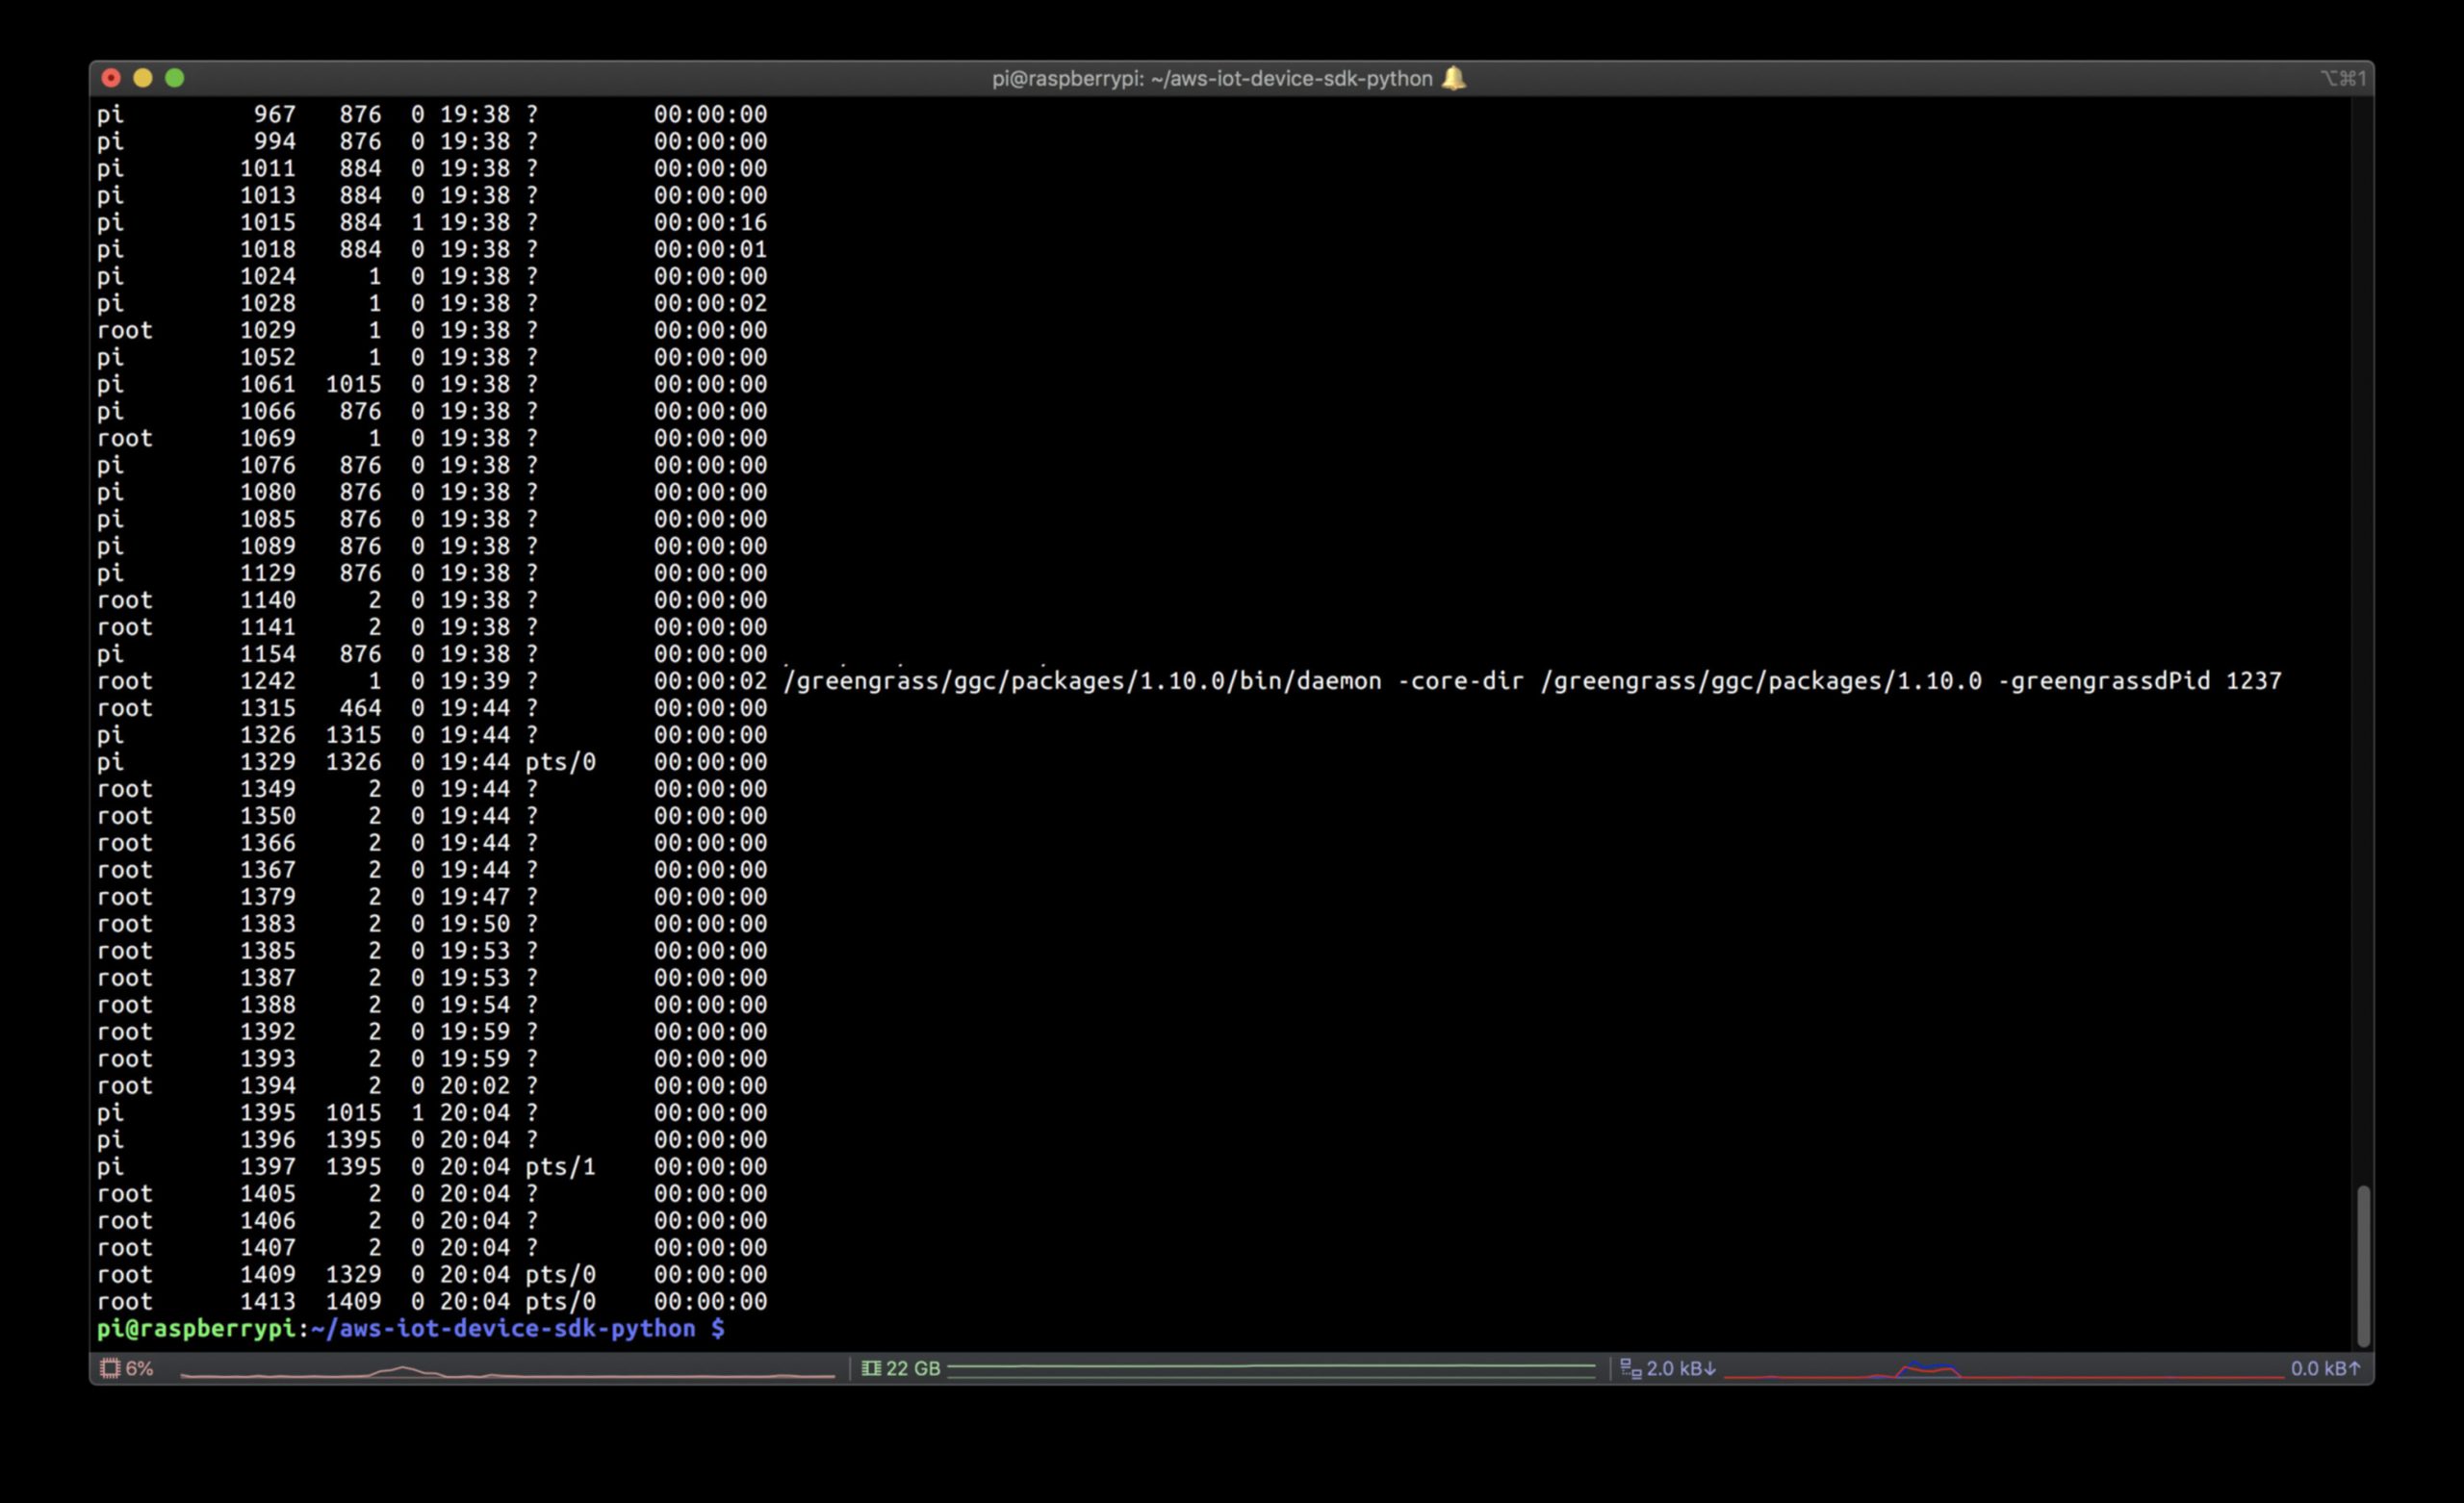Click the green zoom window button

(x=175, y=78)
